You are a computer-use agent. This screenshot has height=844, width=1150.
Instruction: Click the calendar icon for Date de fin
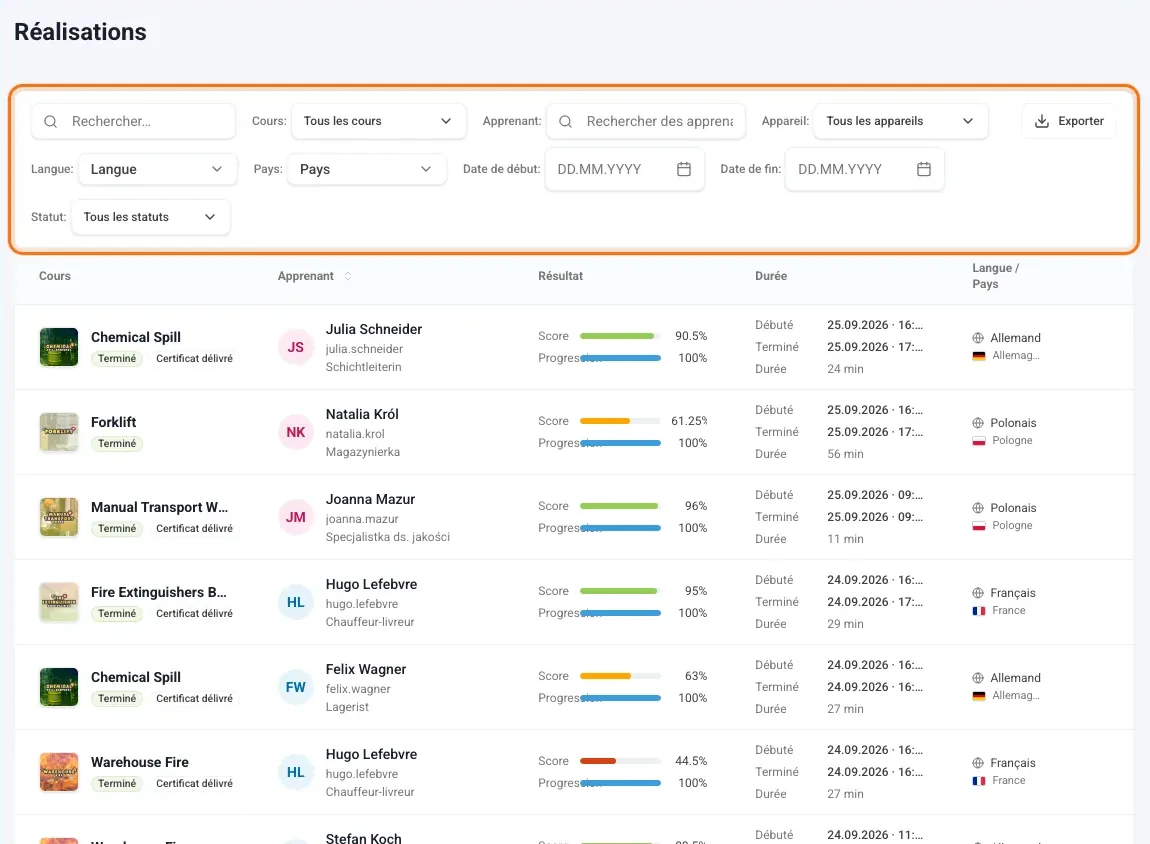pyautogui.click(x=924, y=169)
